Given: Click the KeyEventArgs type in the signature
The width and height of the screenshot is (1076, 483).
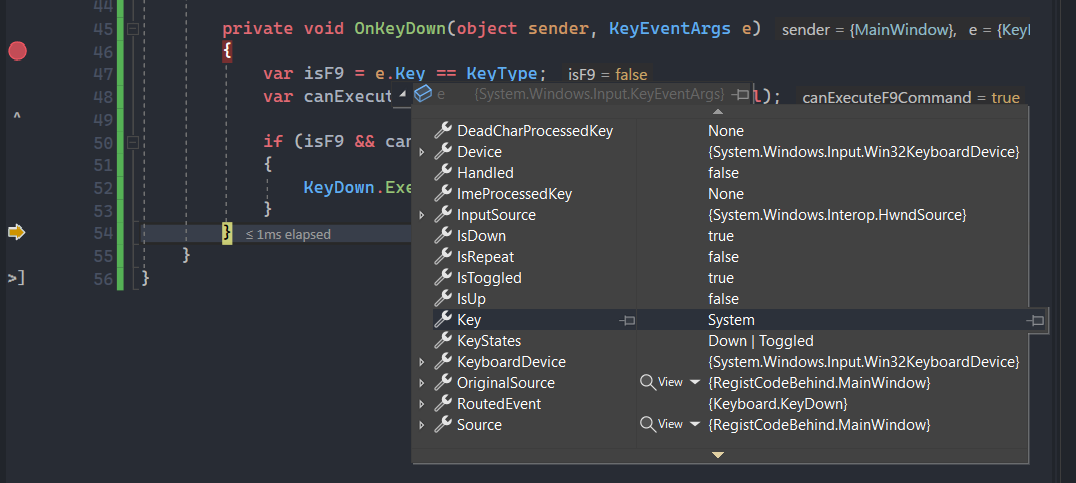Looking at the screenshot, I should point(670,29).
